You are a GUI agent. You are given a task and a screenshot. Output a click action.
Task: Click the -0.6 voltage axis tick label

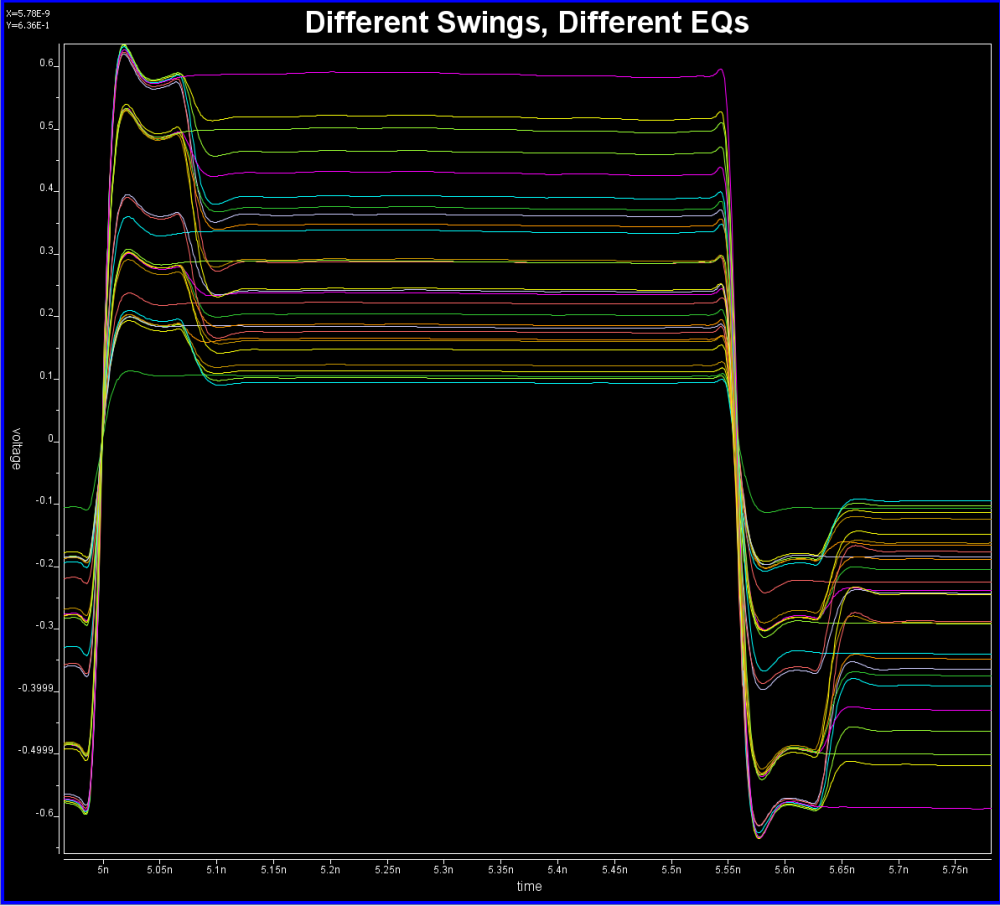pos(45,814)
